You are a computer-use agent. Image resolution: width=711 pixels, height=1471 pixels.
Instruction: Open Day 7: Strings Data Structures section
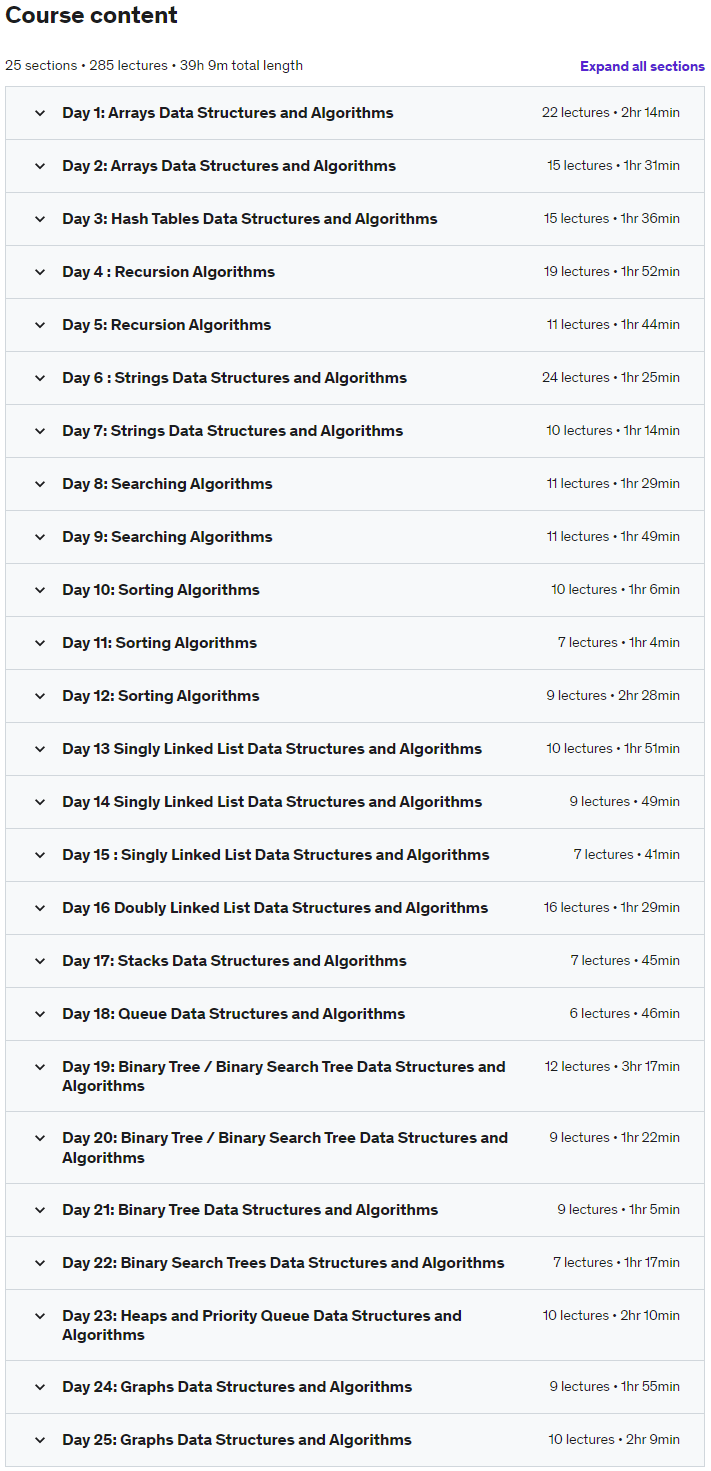click(x=233, y=431)
